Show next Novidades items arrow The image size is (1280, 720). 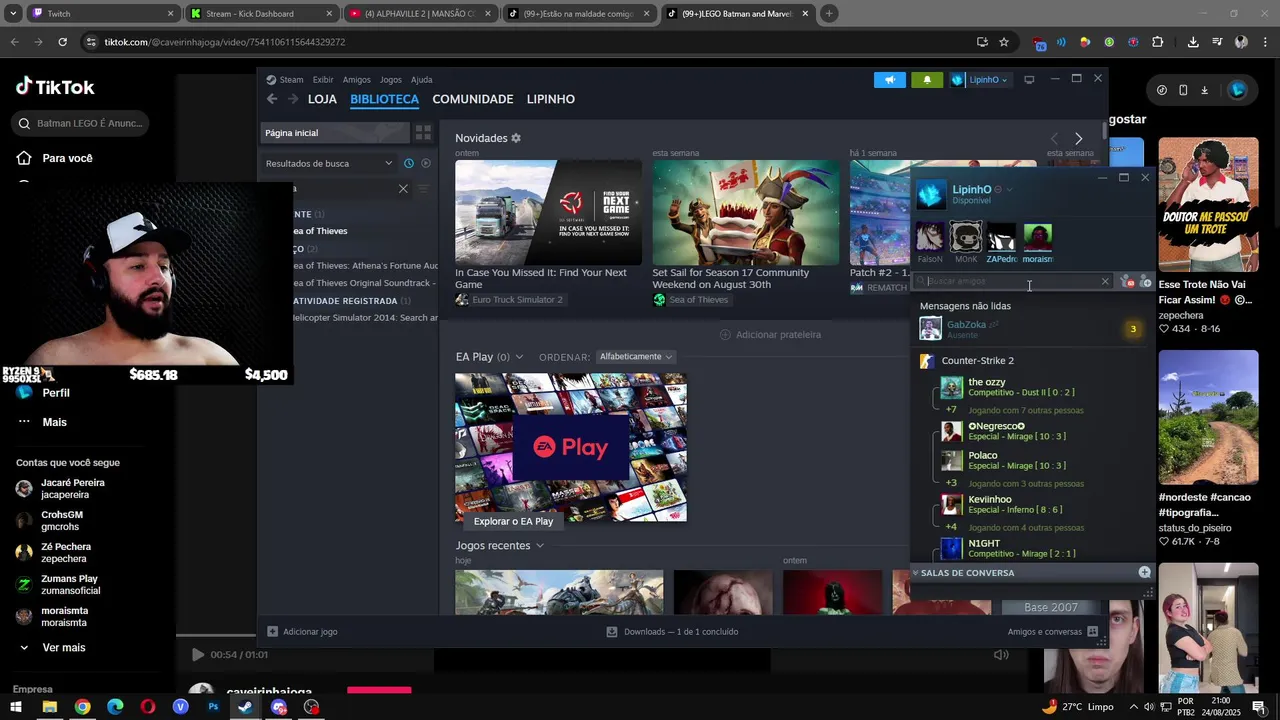1078,138
